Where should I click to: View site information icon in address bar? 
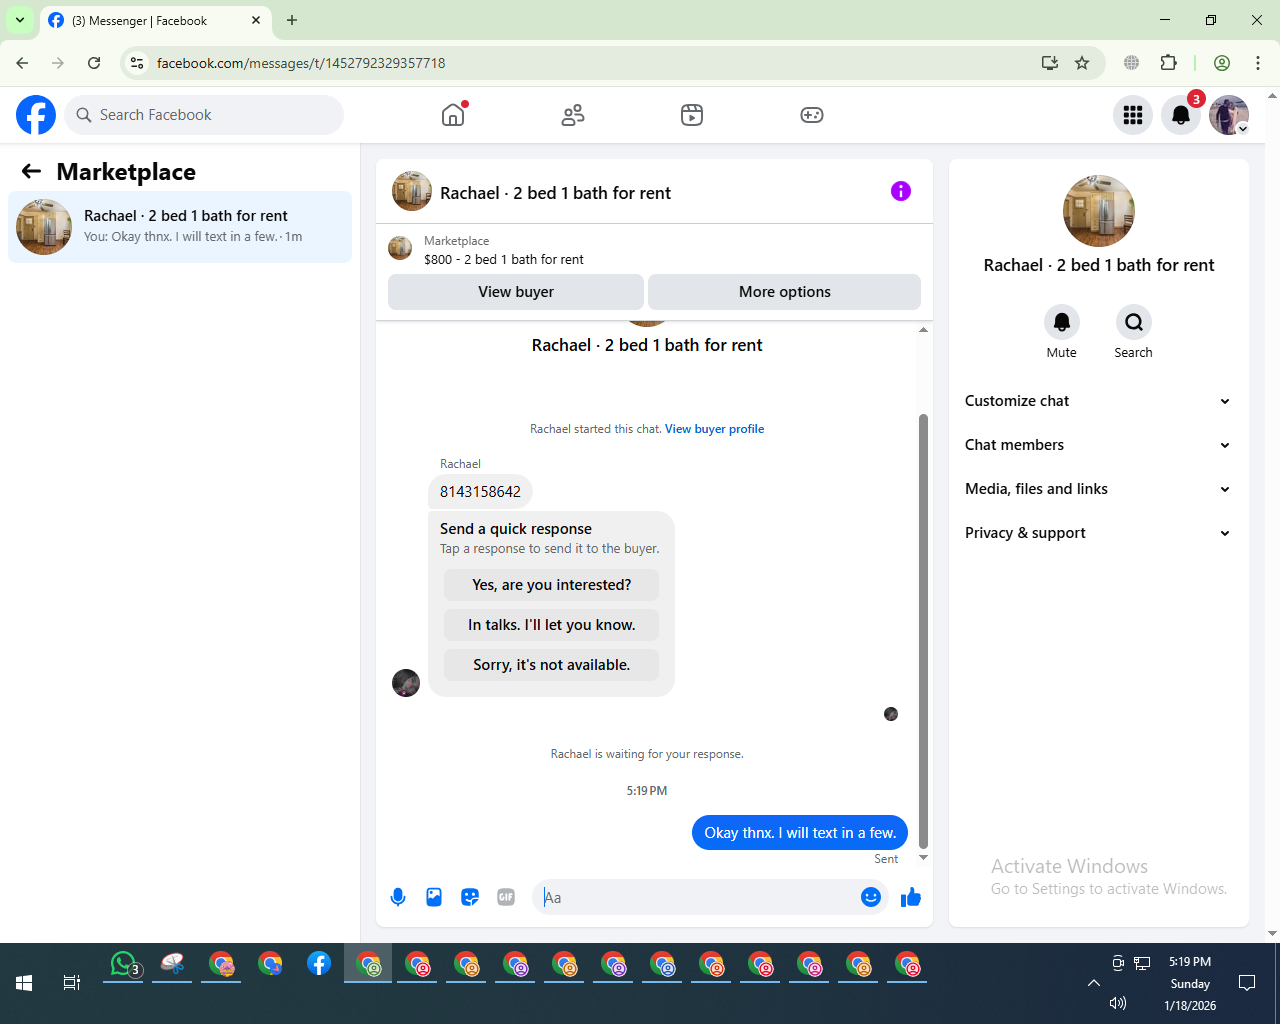click(138, 63)
